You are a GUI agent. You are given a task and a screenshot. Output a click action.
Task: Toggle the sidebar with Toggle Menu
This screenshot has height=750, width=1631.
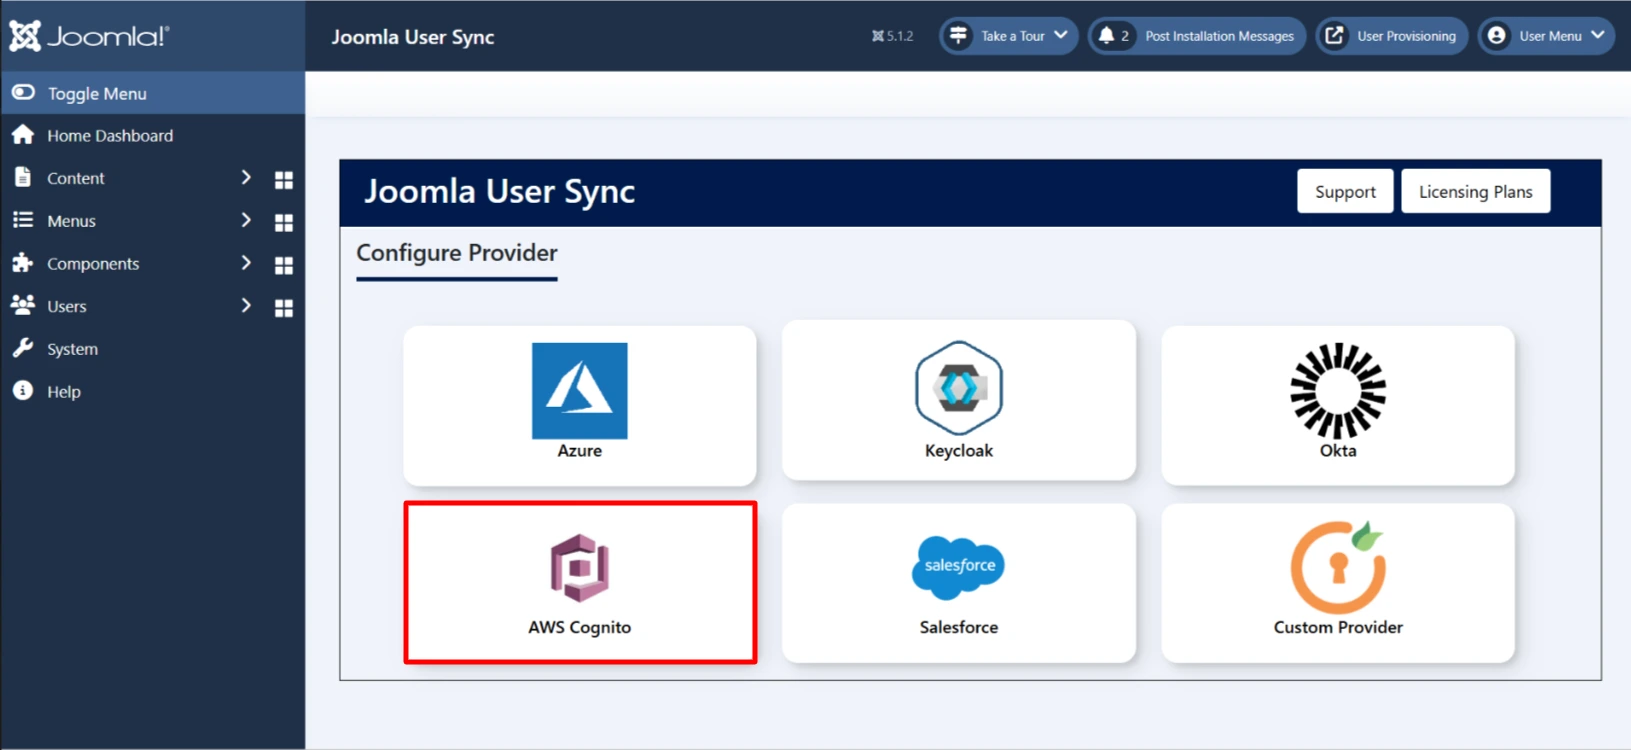point(152,93)
